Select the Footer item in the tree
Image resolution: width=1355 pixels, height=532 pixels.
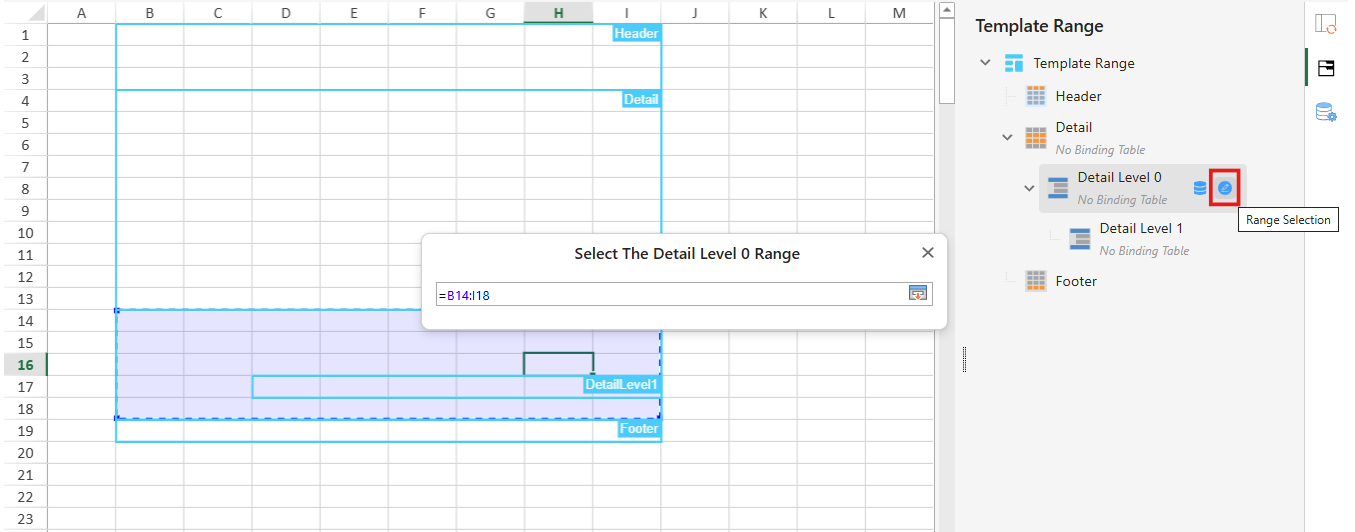coord(1076,282)
